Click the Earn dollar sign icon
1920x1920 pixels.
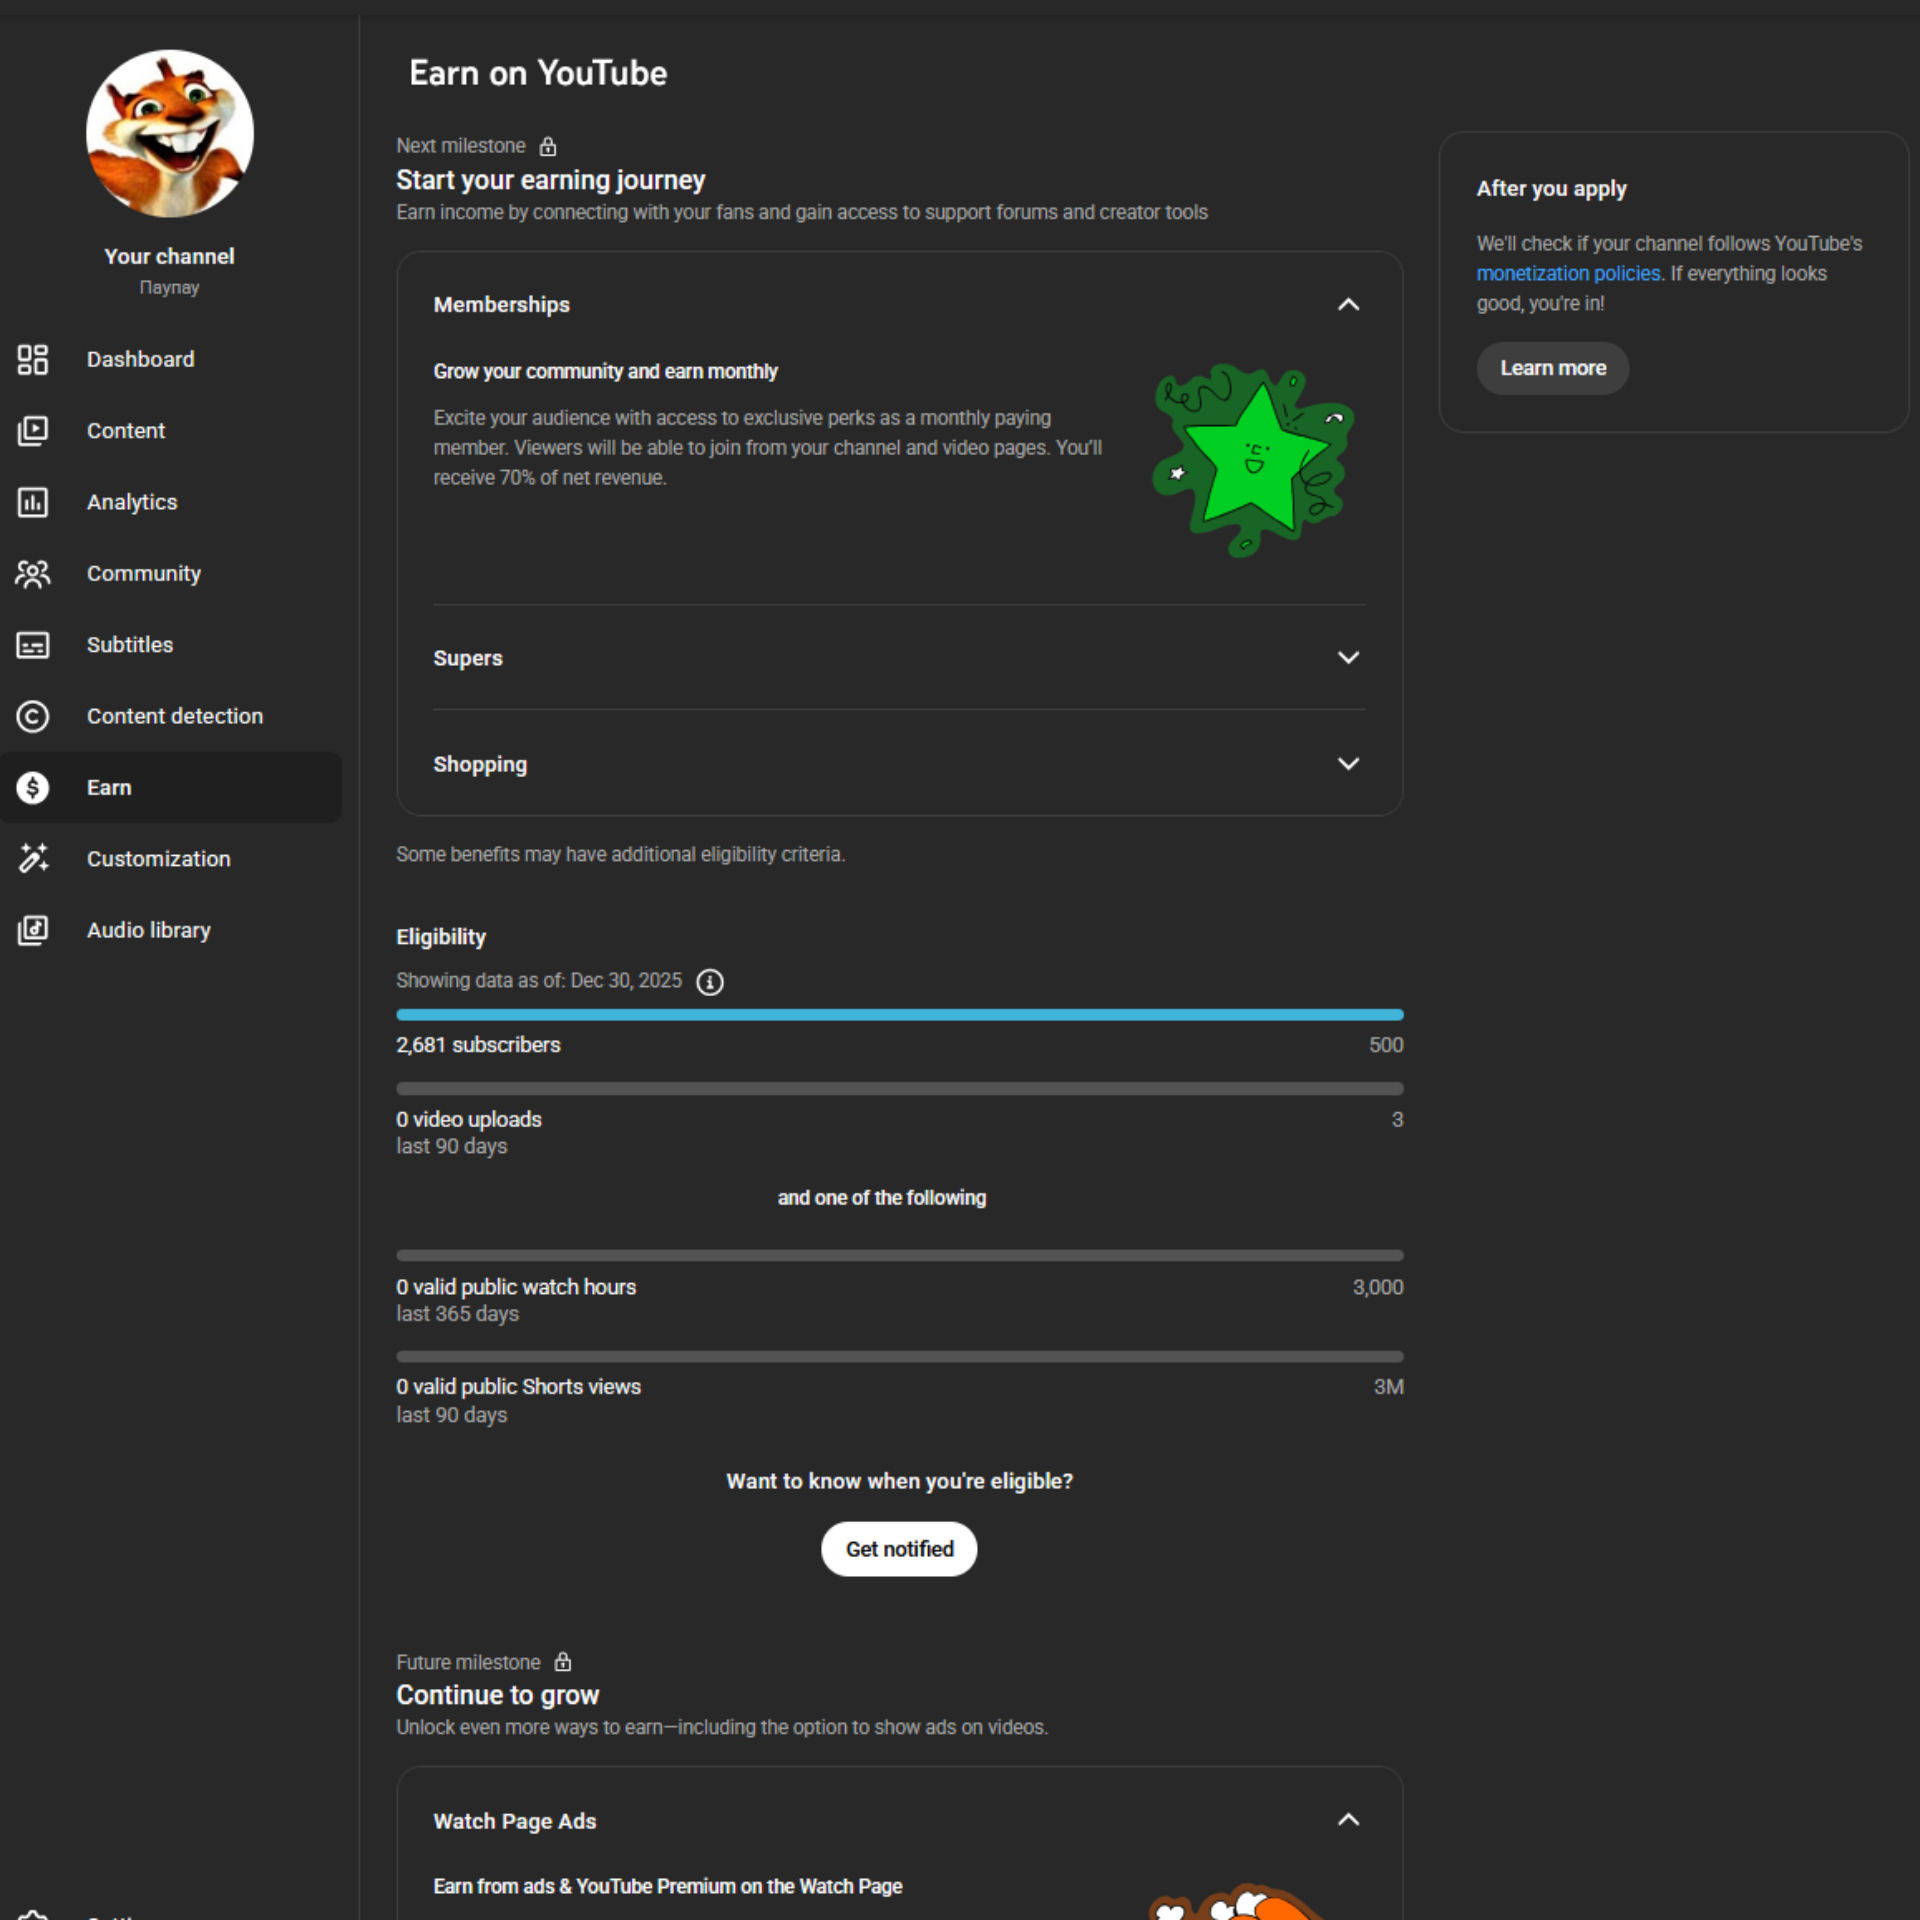(33, 788)
